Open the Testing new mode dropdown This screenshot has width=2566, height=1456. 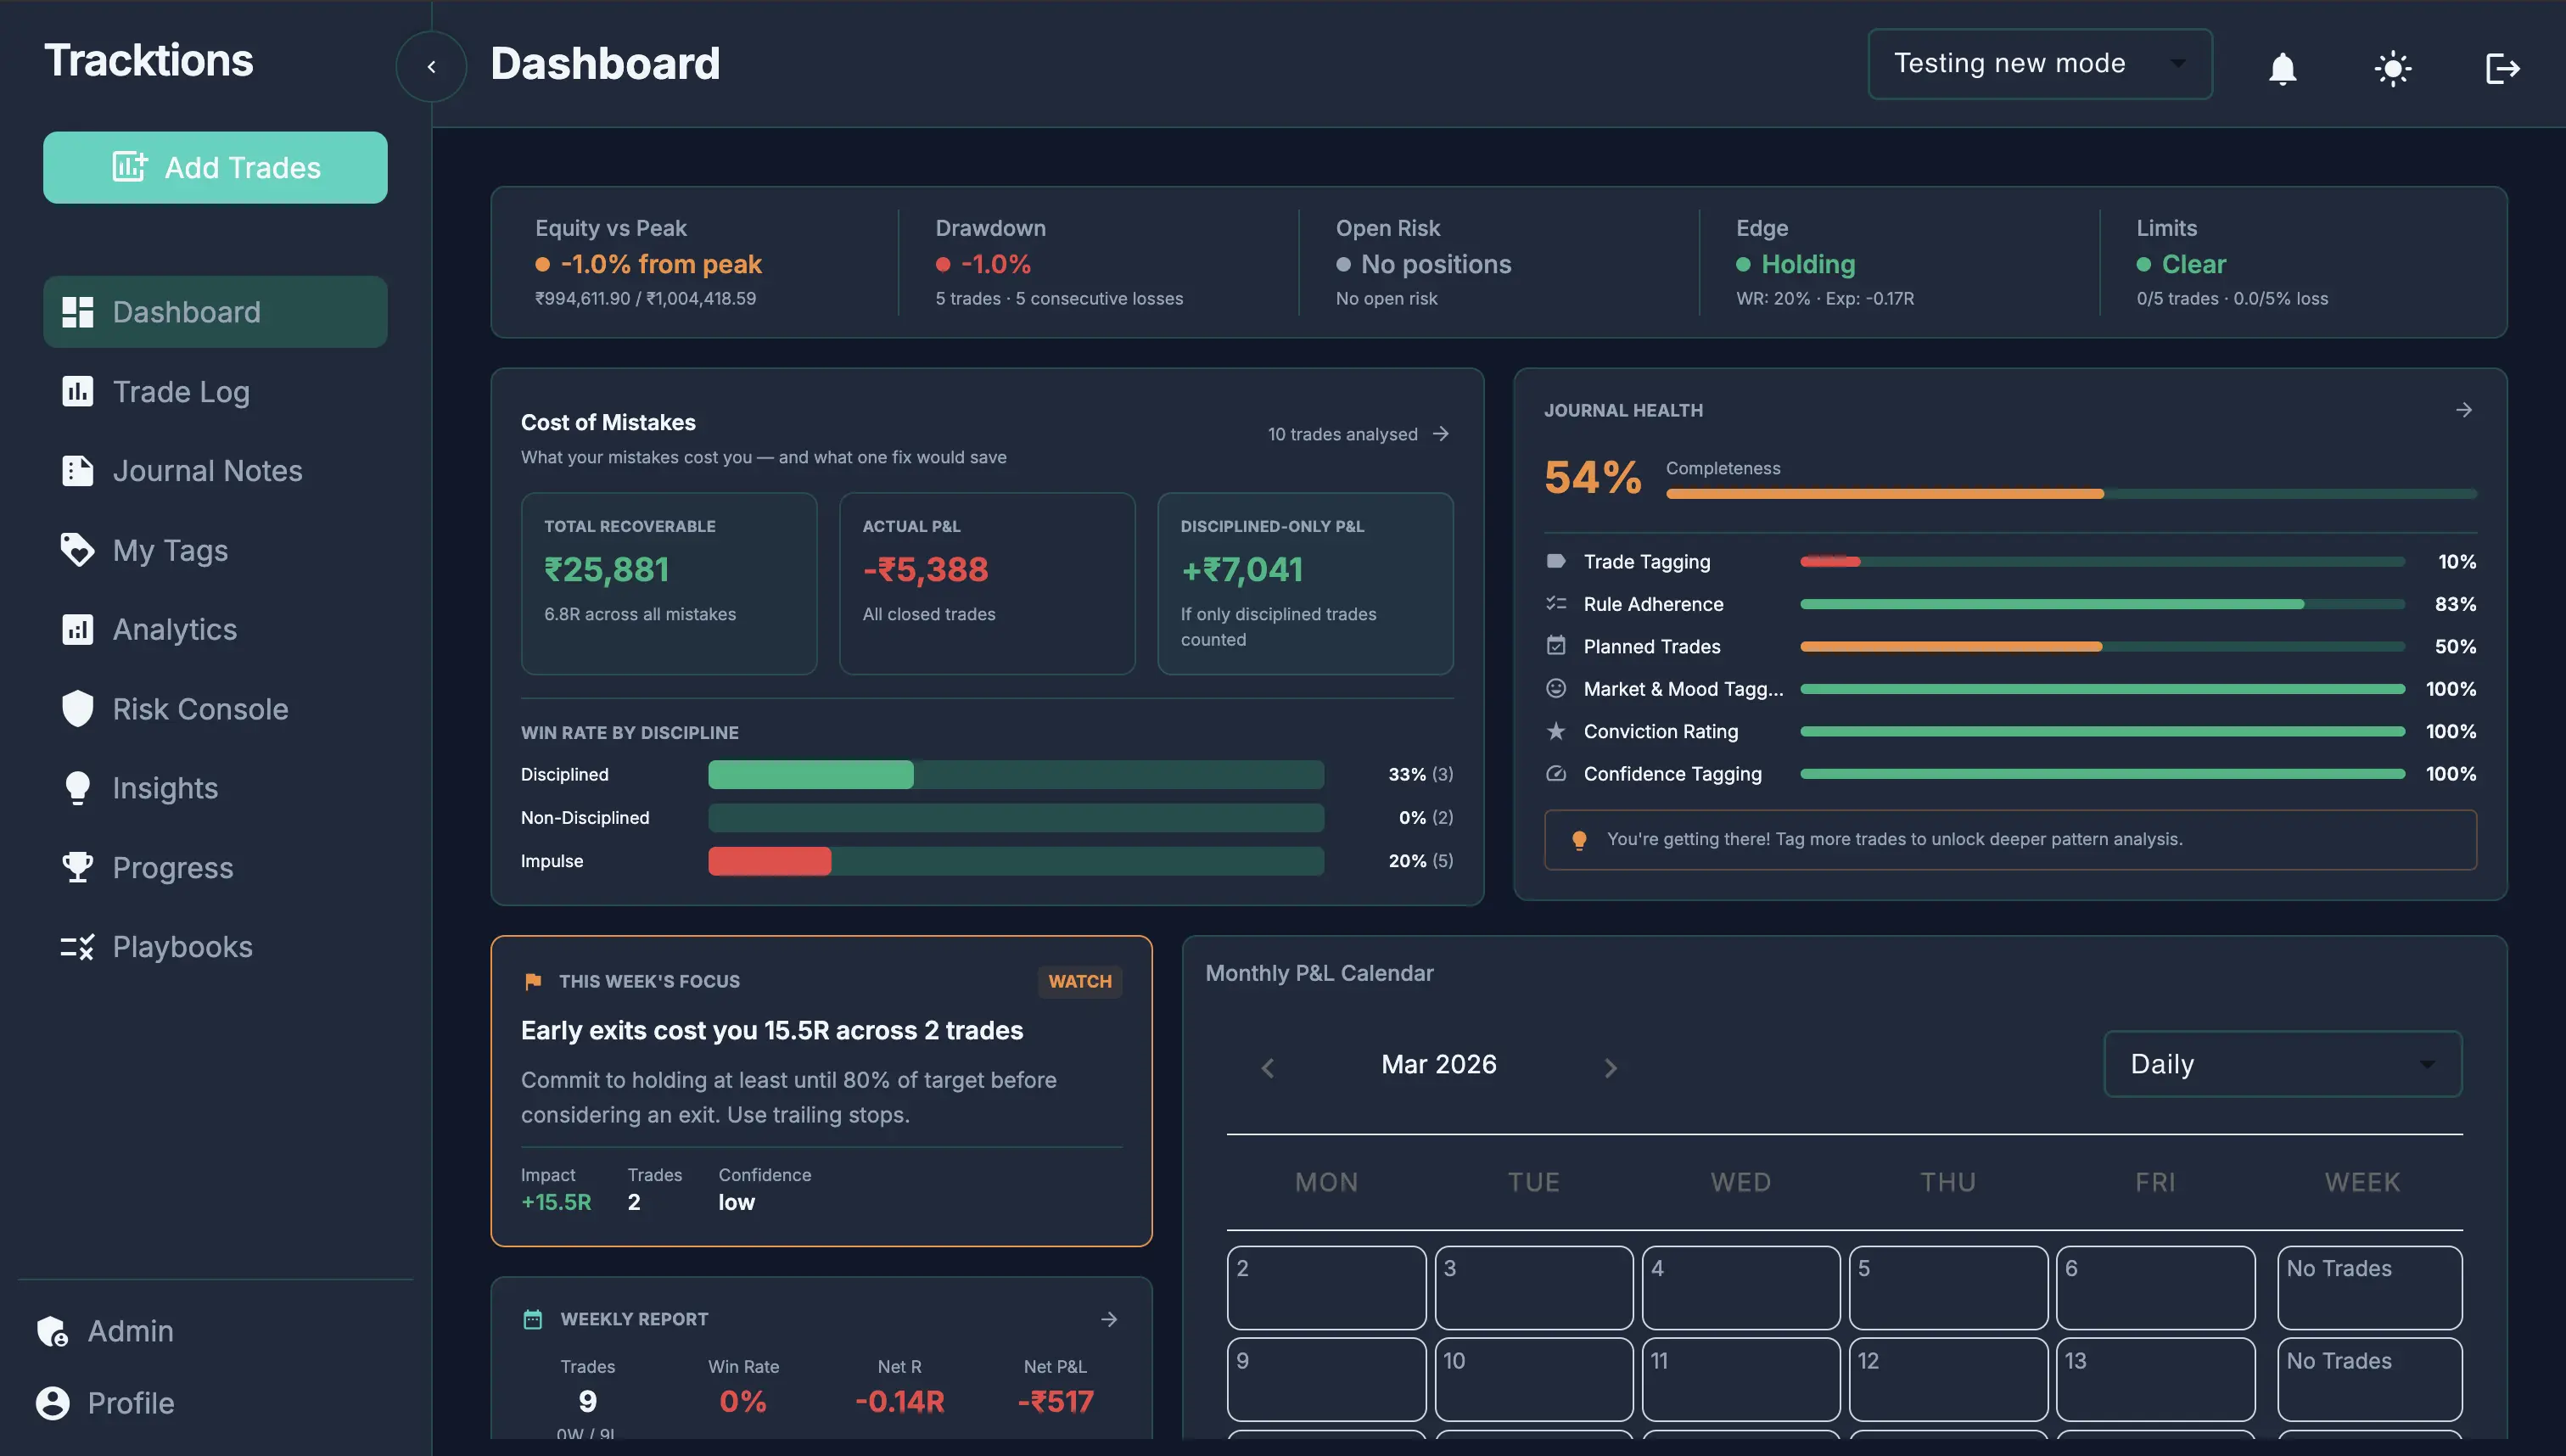click(x=2039, y=63)
